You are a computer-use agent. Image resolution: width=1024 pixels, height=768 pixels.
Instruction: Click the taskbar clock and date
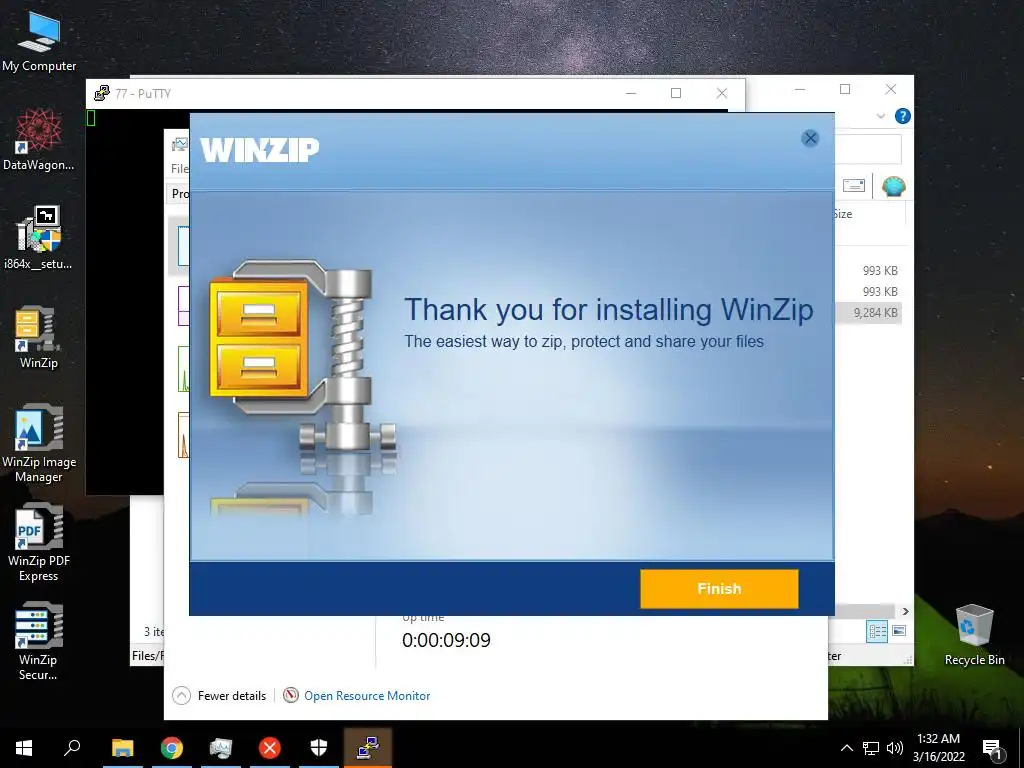[x=938, y=748]
